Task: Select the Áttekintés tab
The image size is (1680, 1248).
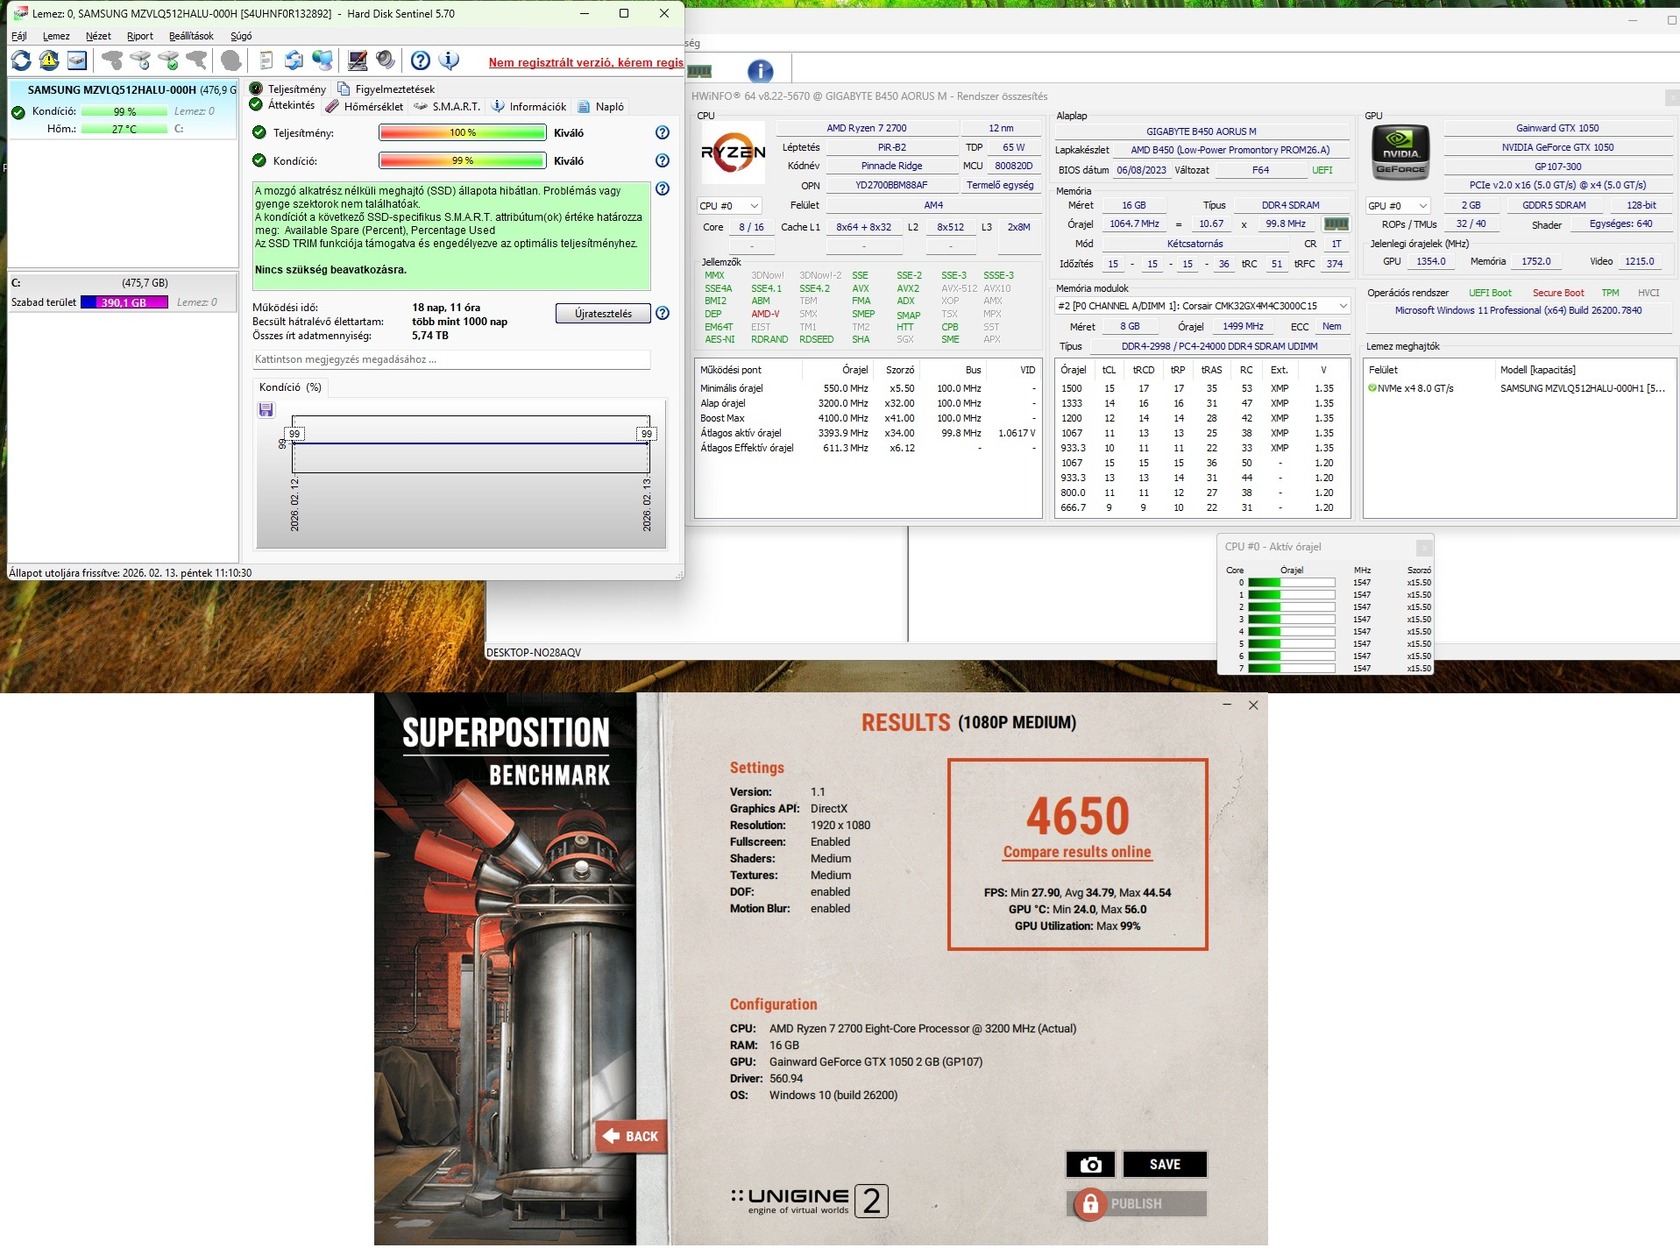Action: (x=282, y=105)
